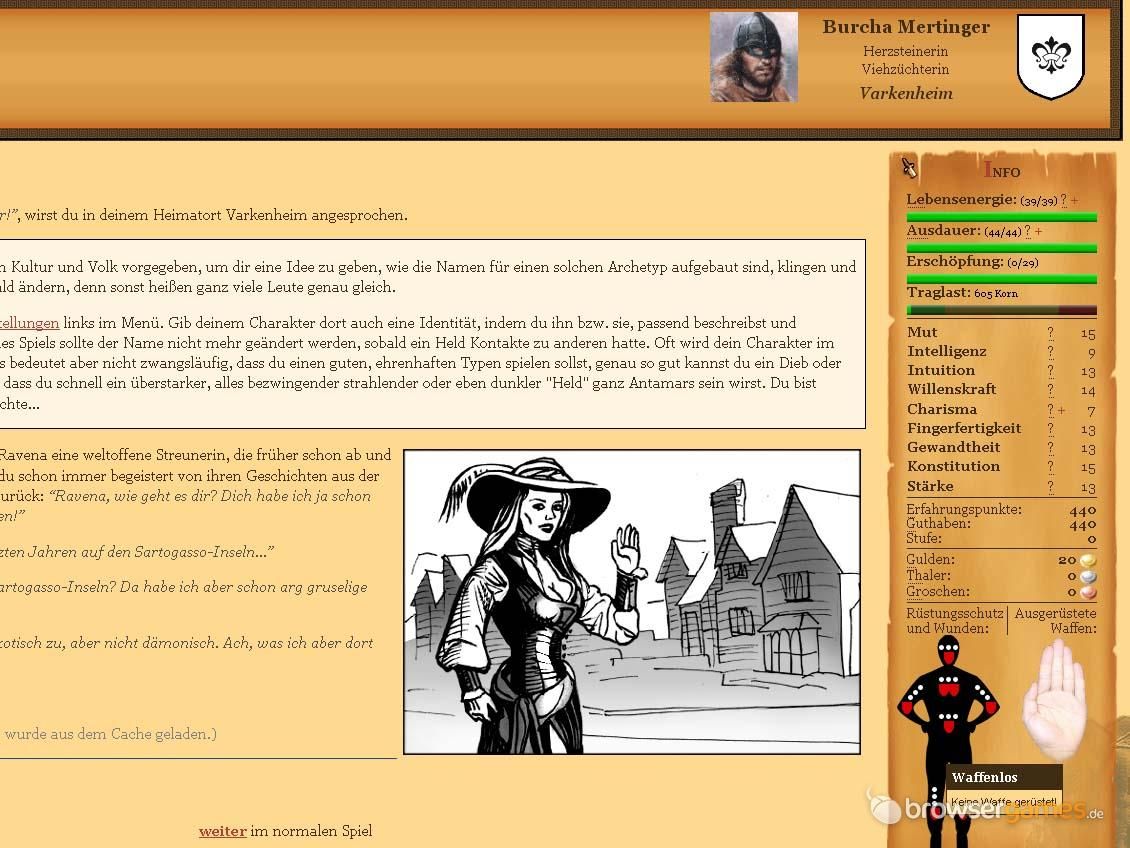Click the Ausdauer label

(x=943, y=231)
